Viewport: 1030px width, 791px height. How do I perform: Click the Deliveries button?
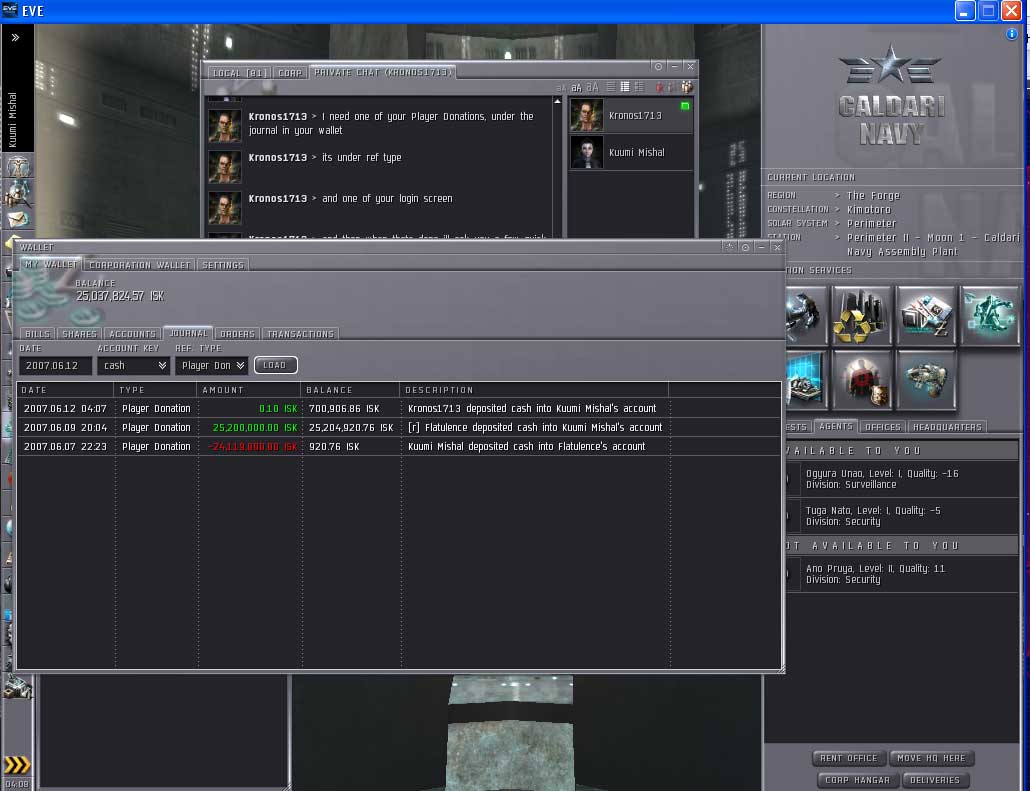click(x=935, y=780)
